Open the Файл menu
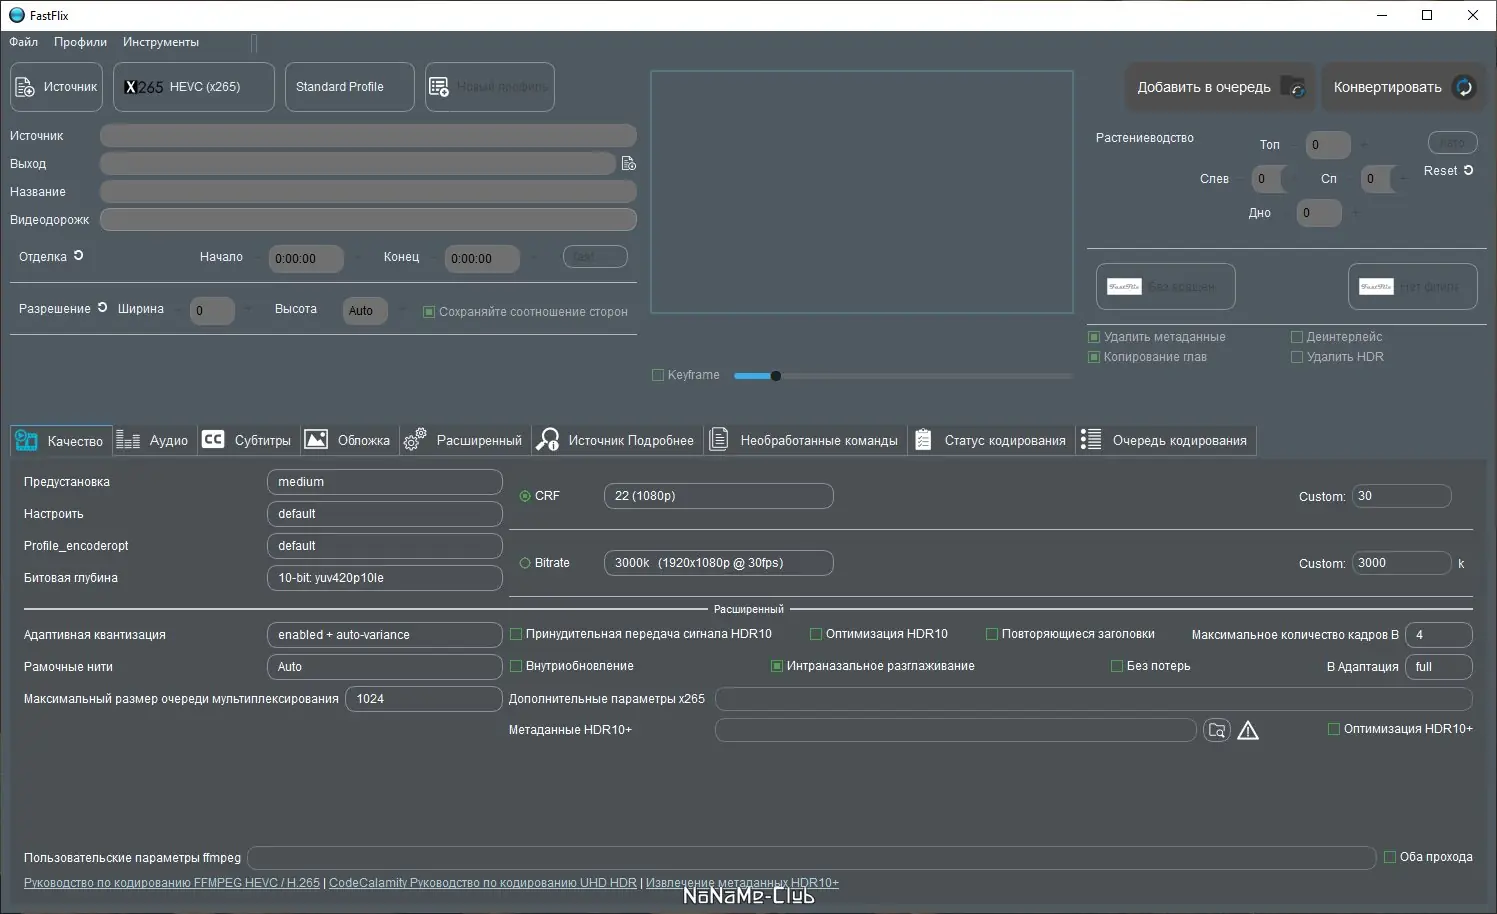1497x914 pixels. 23,42
